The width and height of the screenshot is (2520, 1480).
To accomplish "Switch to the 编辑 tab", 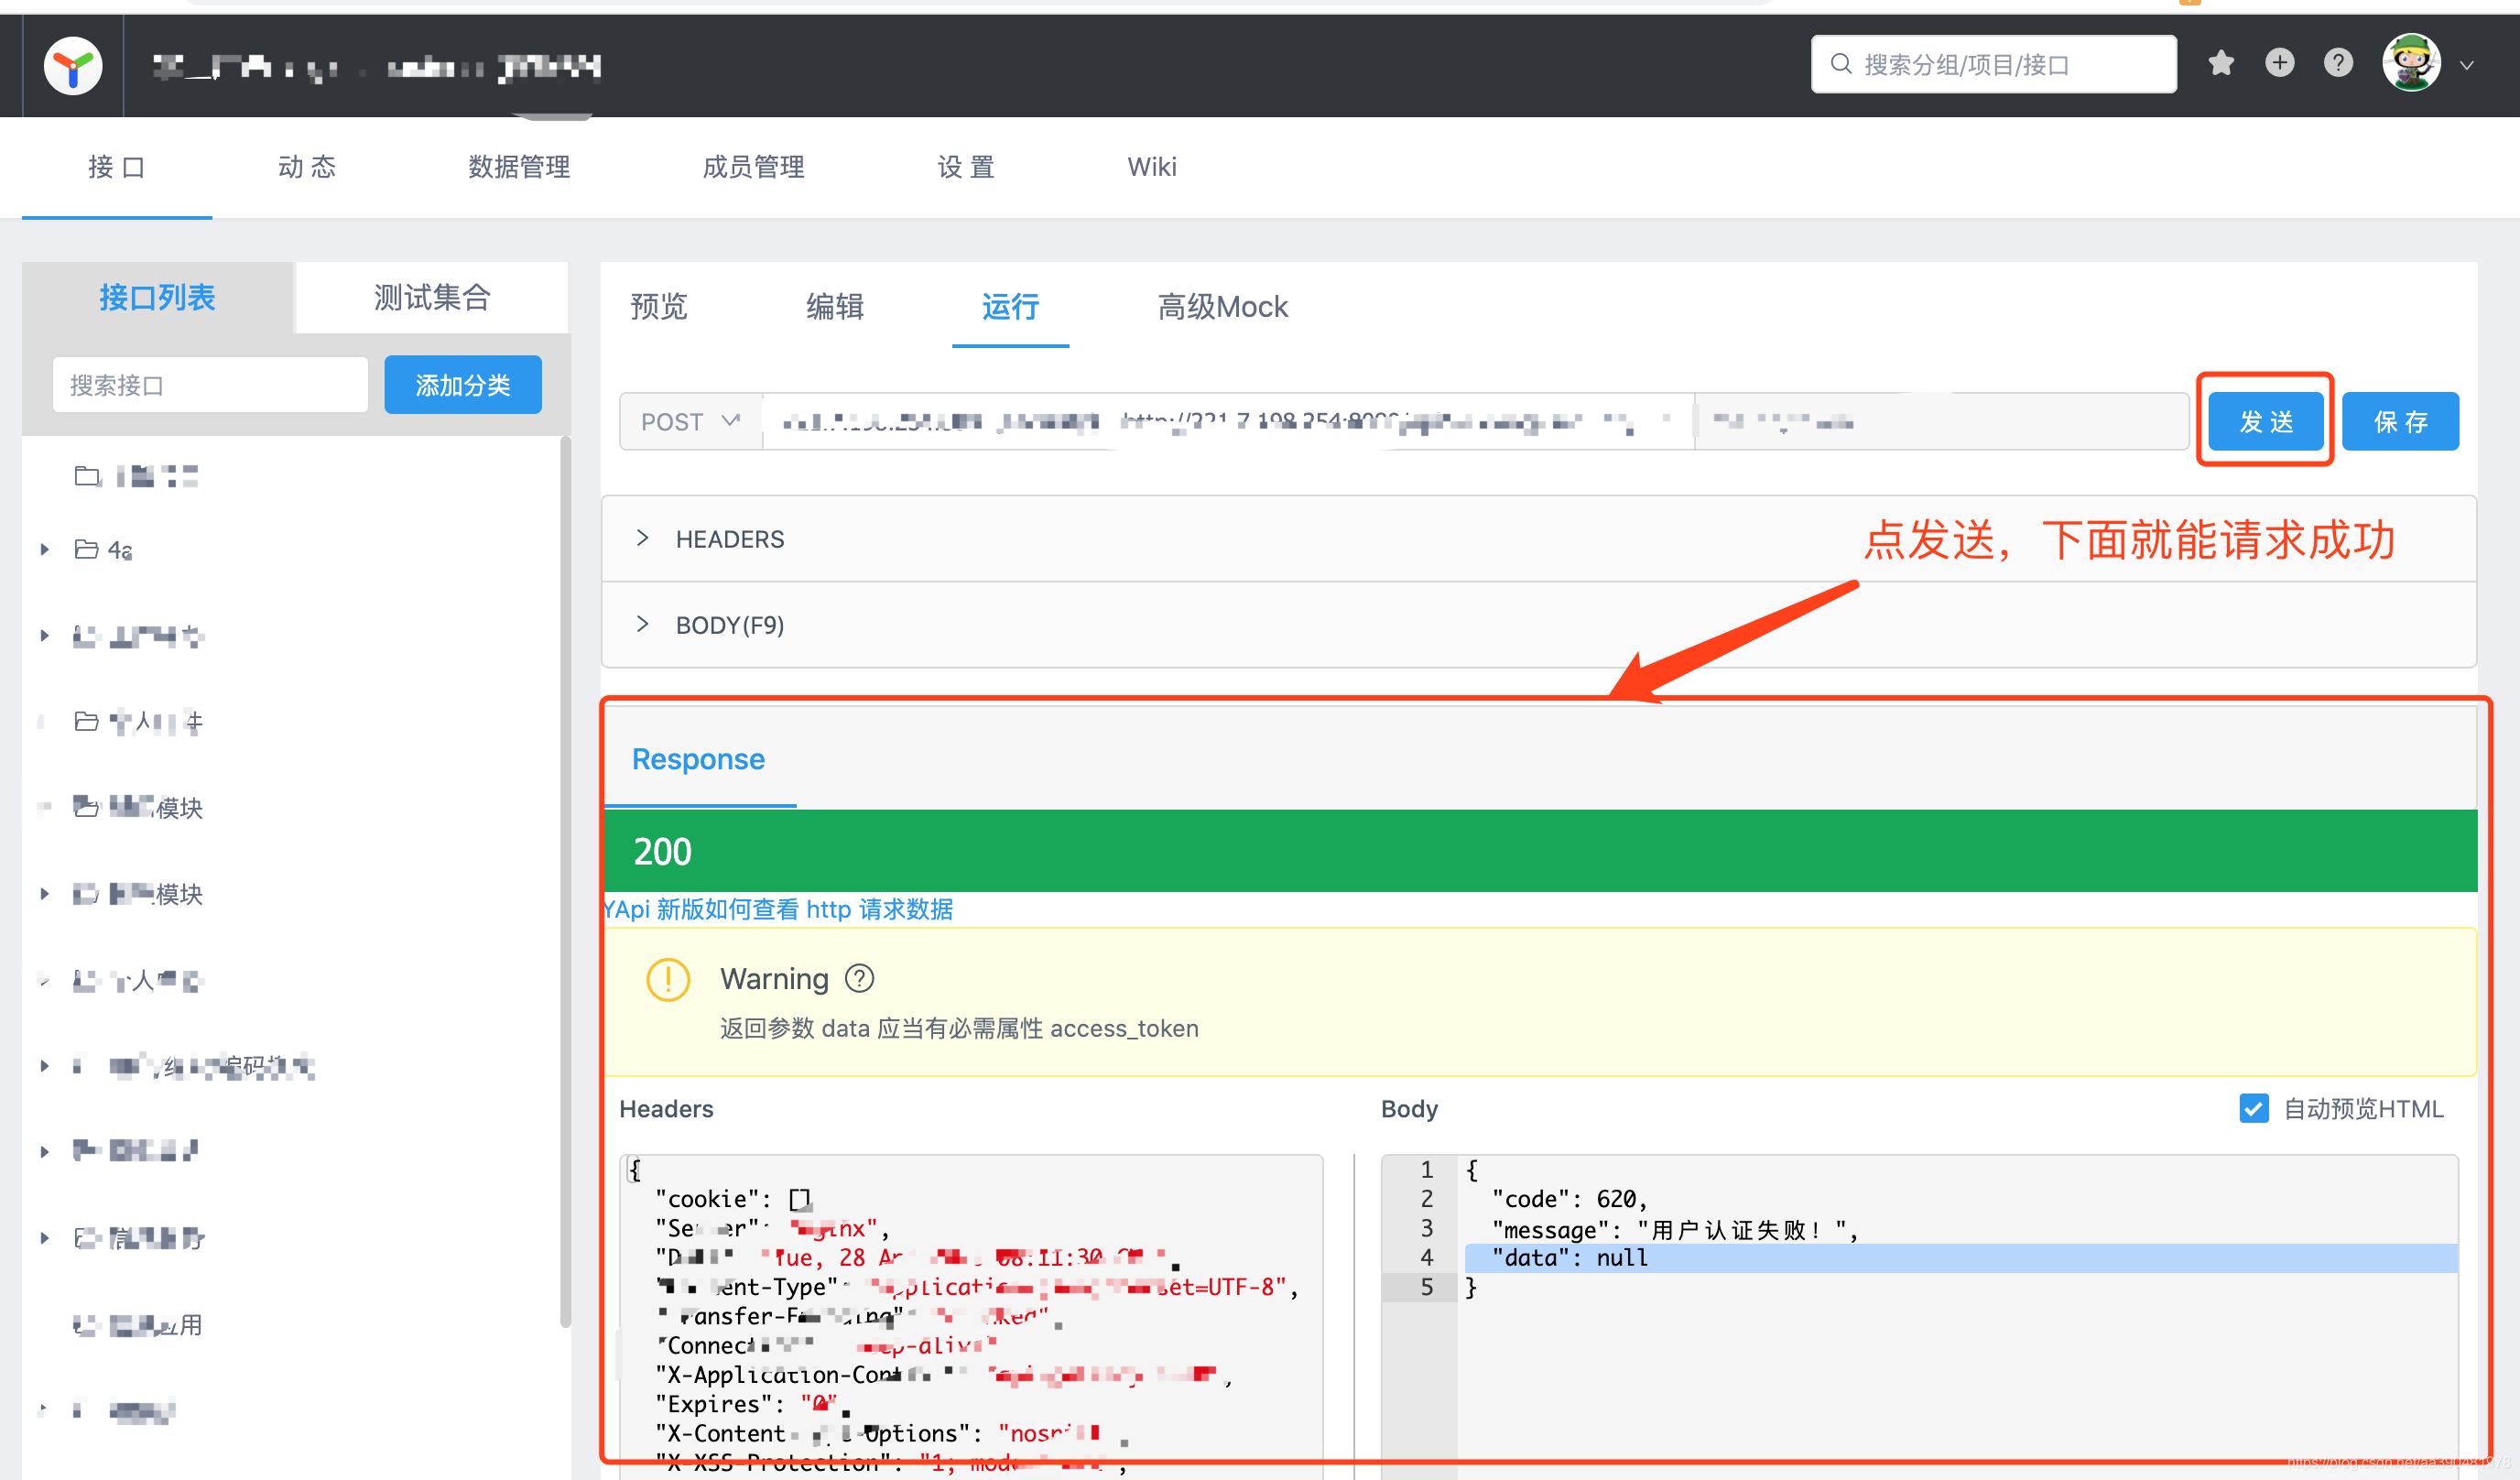I will pyautogui.click(x=834, y=306).
